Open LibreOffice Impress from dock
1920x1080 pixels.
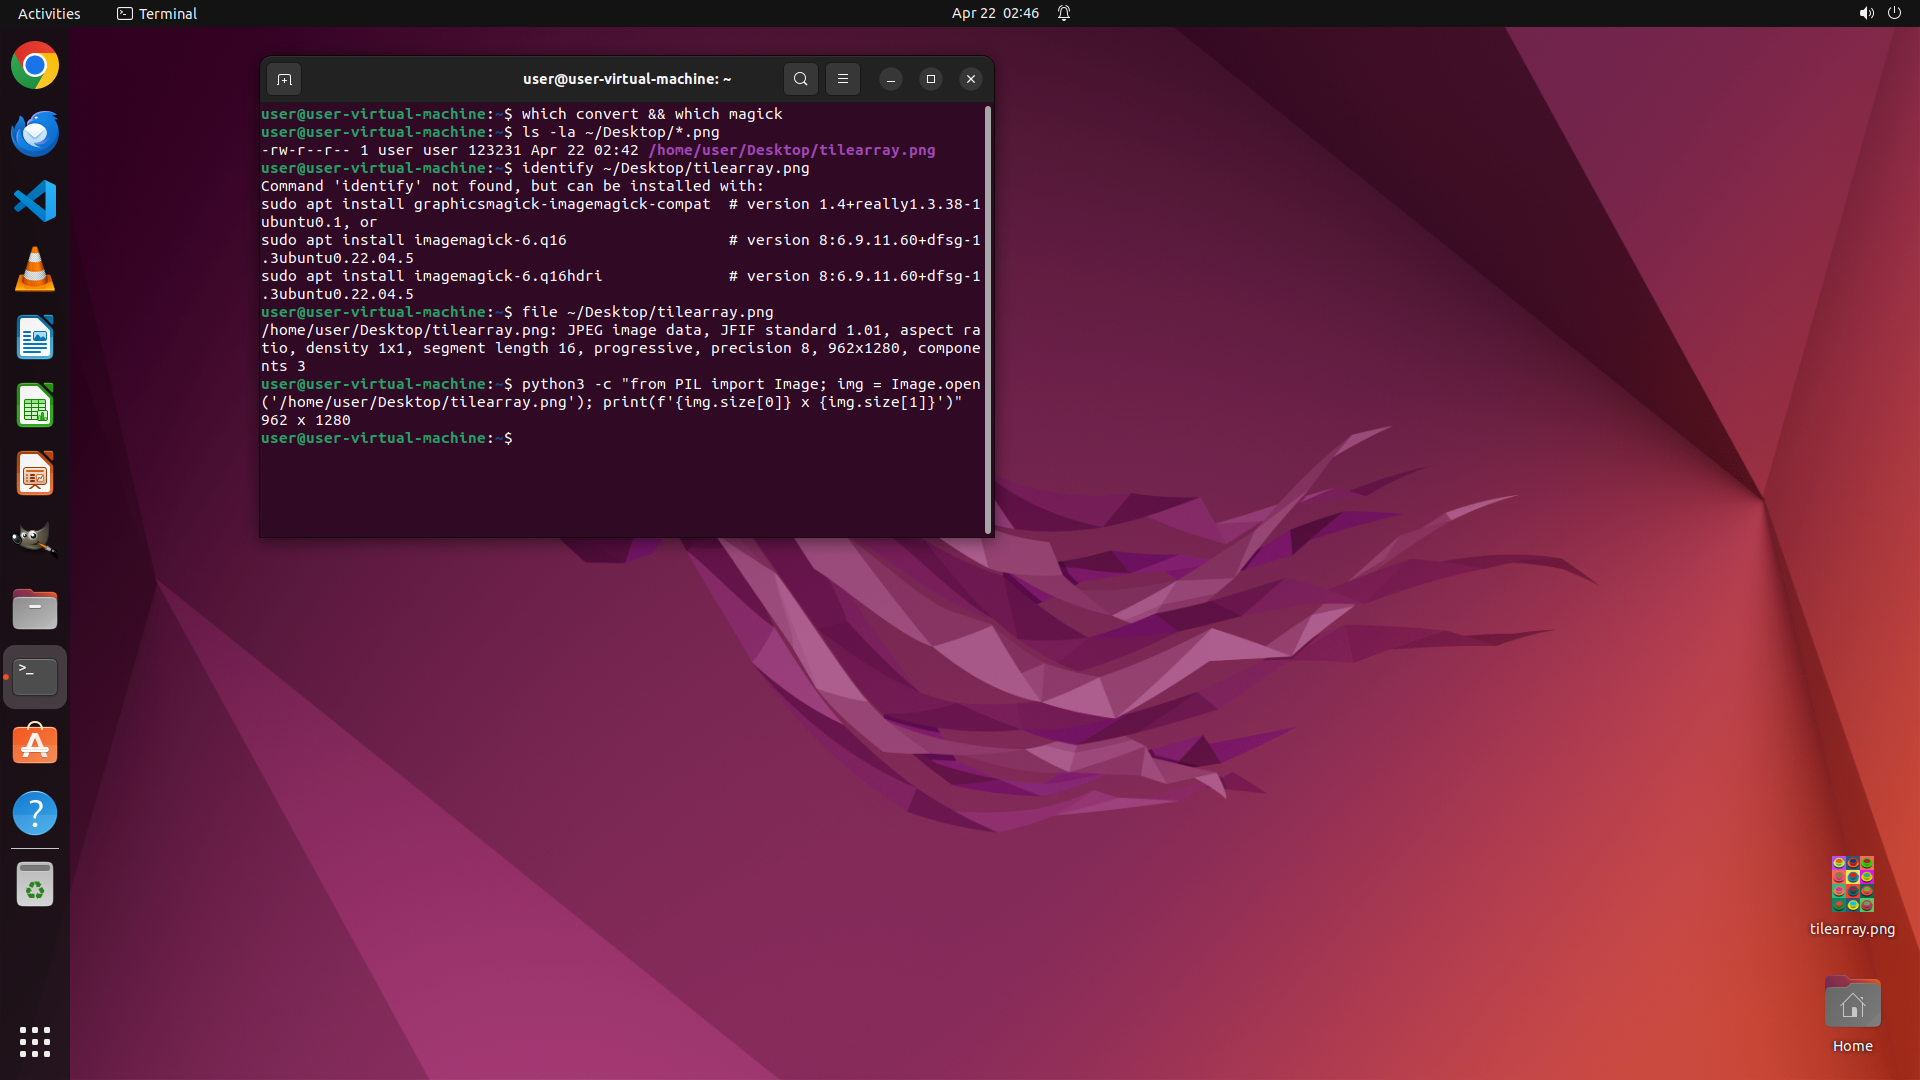(x=35, y=474)
